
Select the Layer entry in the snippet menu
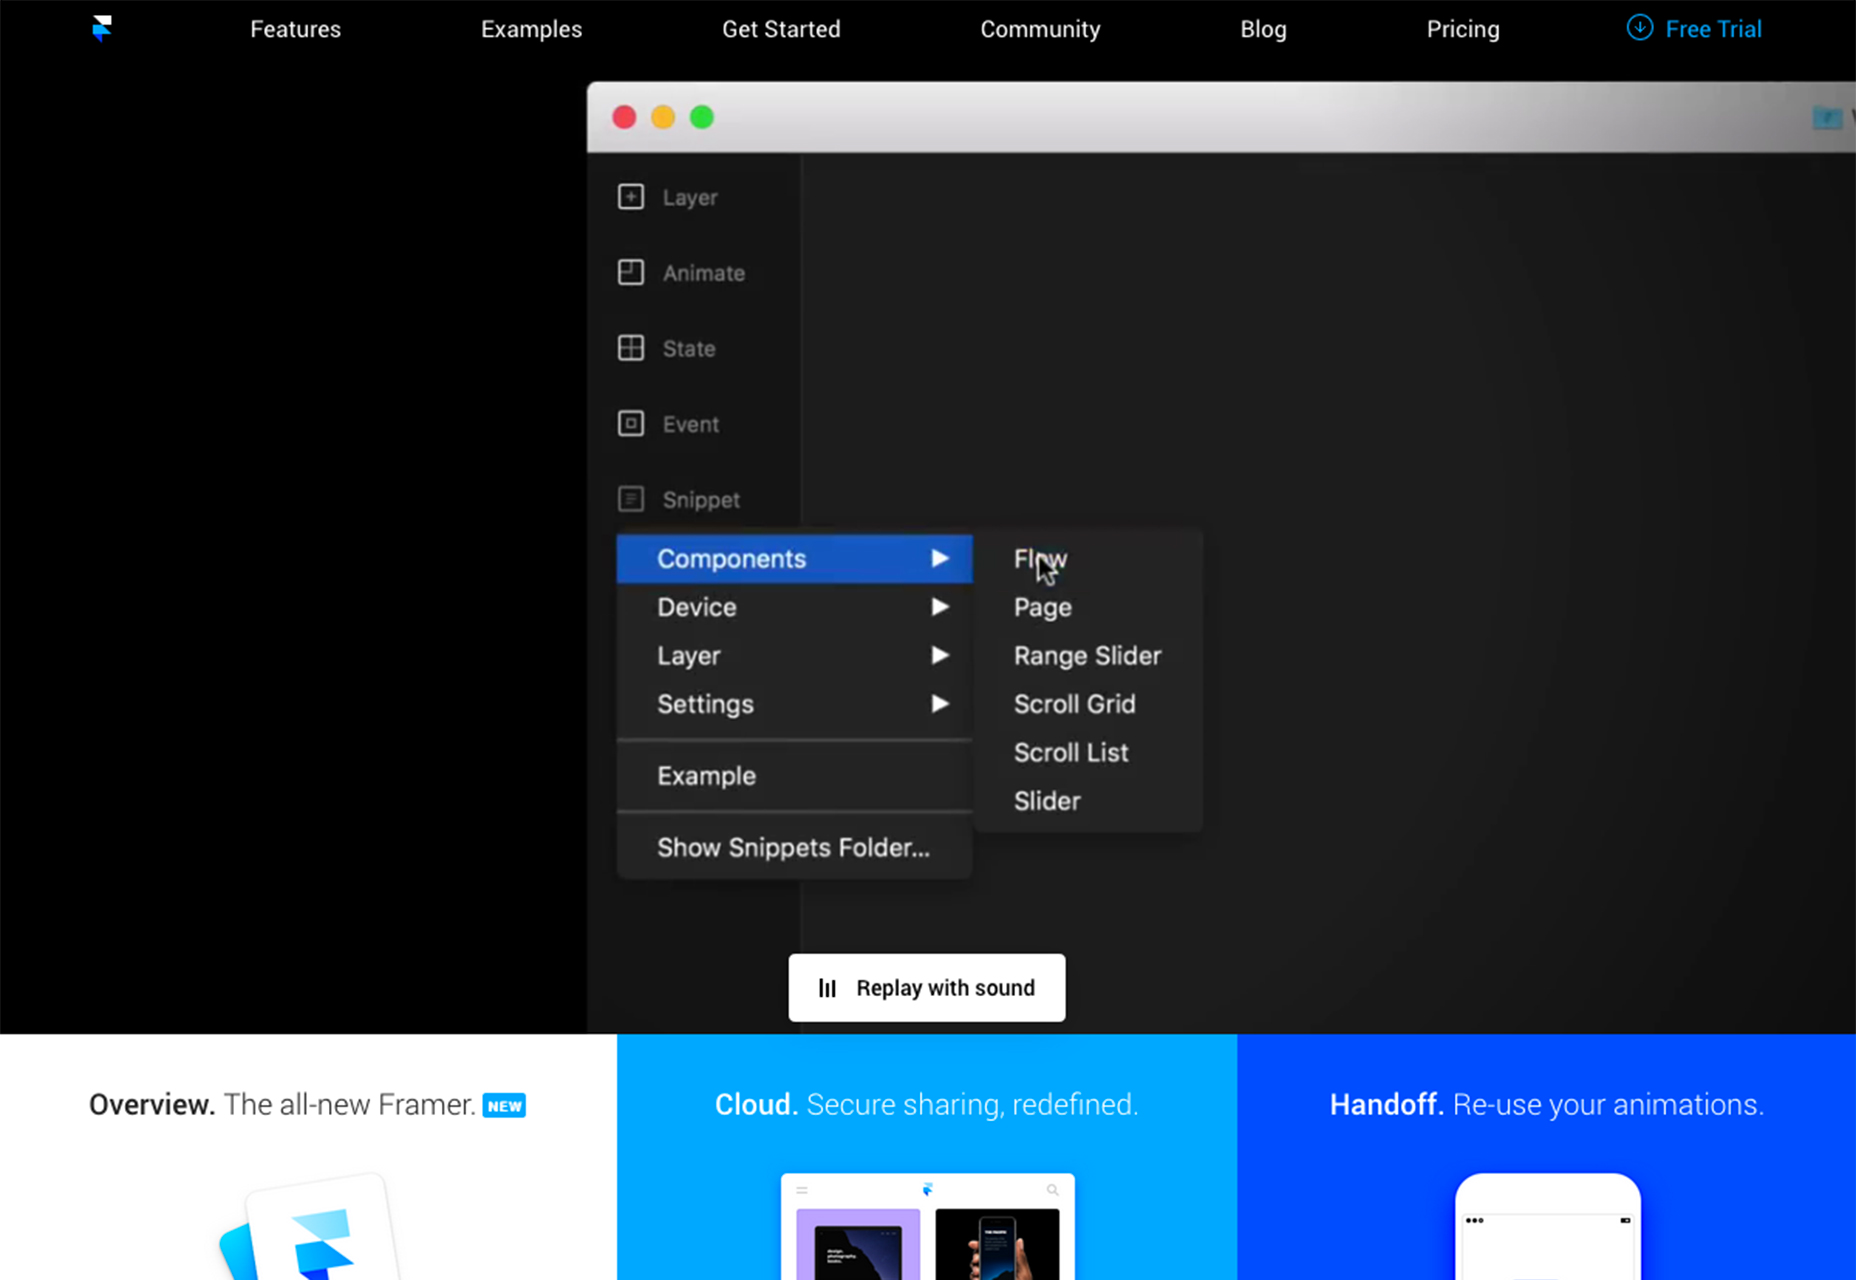[794, 656]
